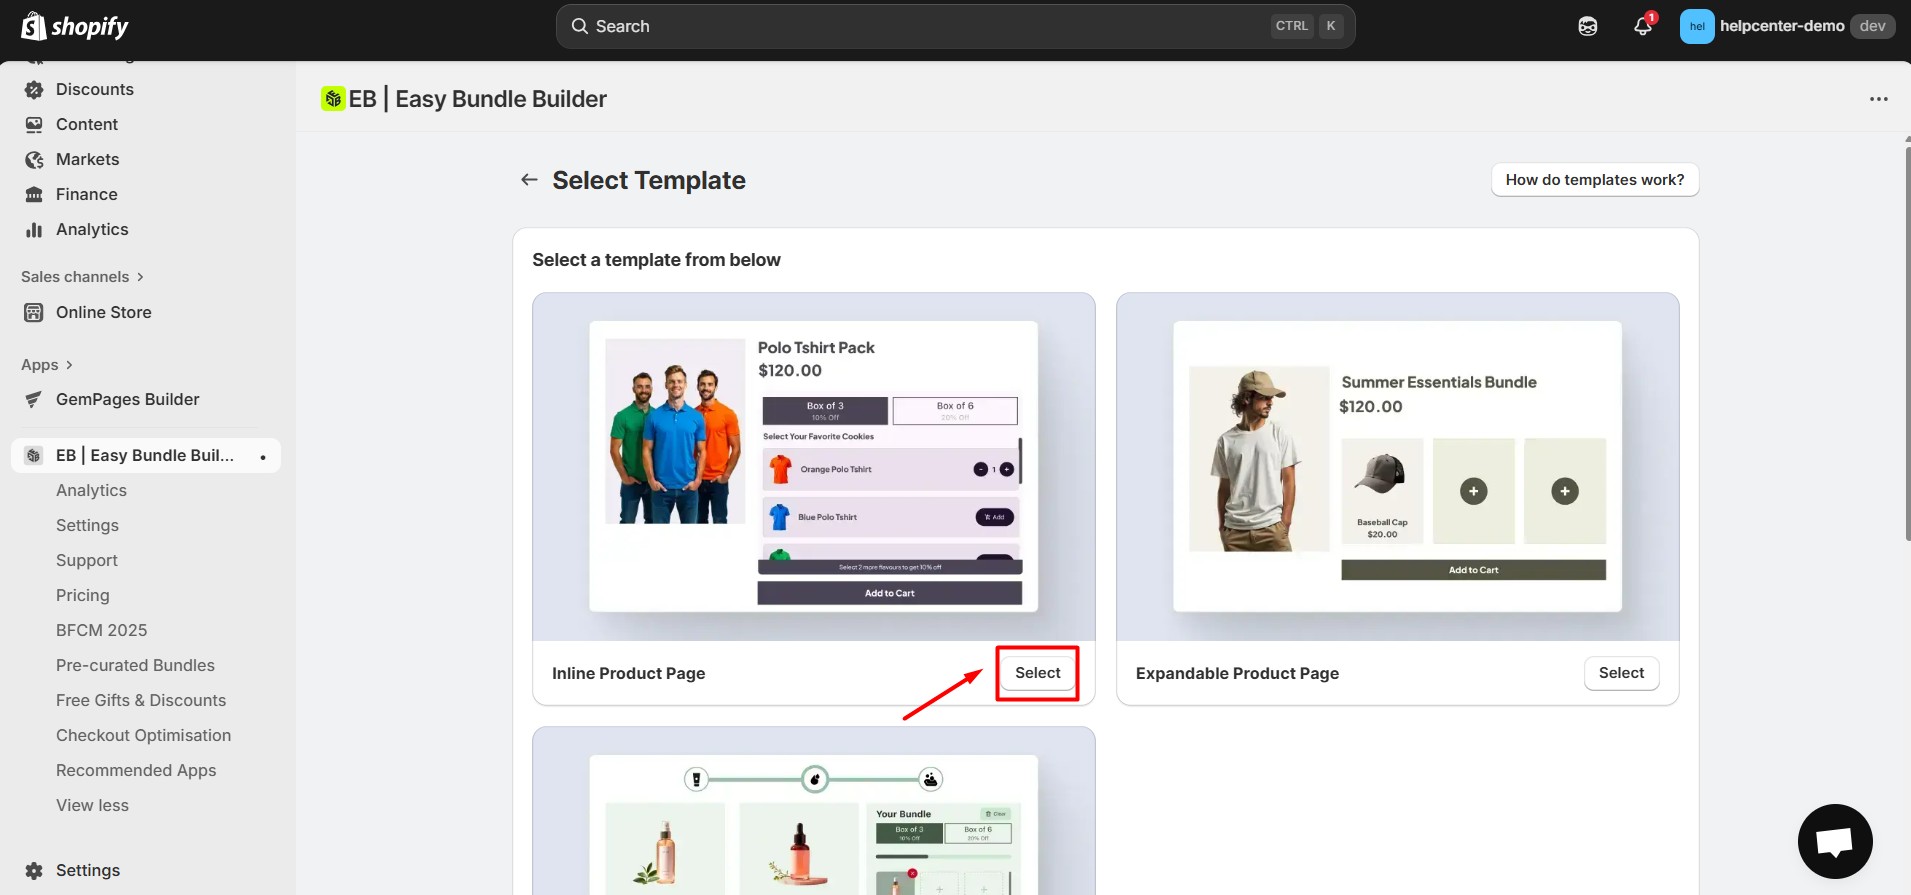1911x895 pixels.
Task: Open the Discounts icon in sidebar
Action: [34, 90]
